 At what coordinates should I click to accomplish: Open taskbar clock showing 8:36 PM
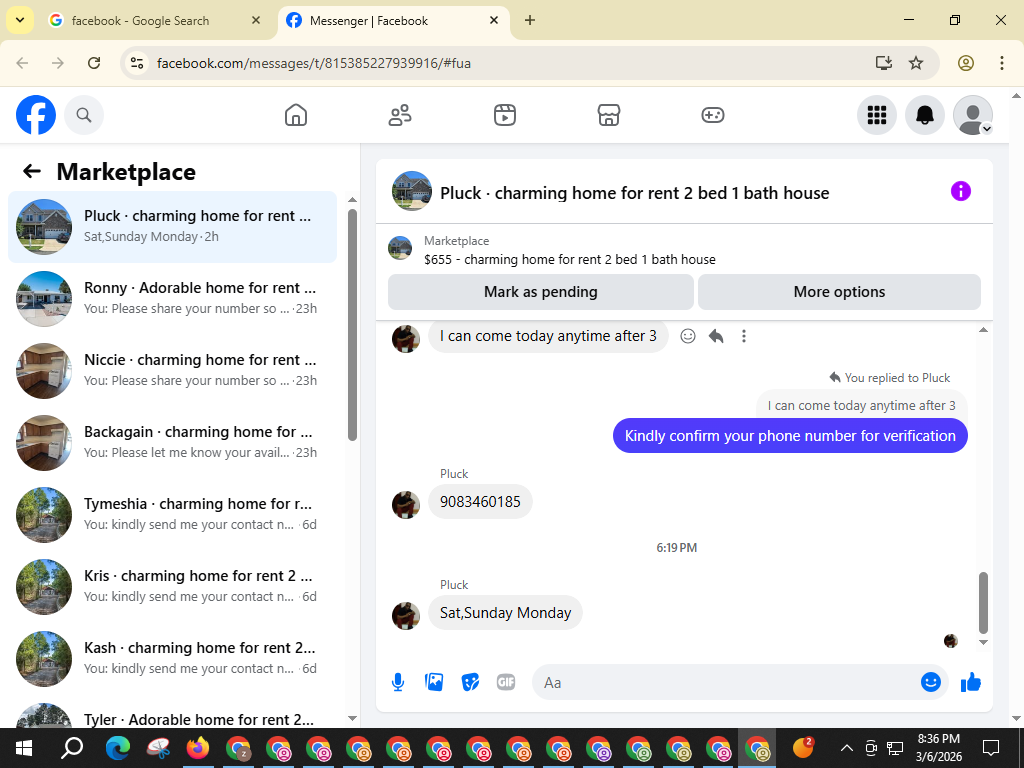(x=938, y=748)
